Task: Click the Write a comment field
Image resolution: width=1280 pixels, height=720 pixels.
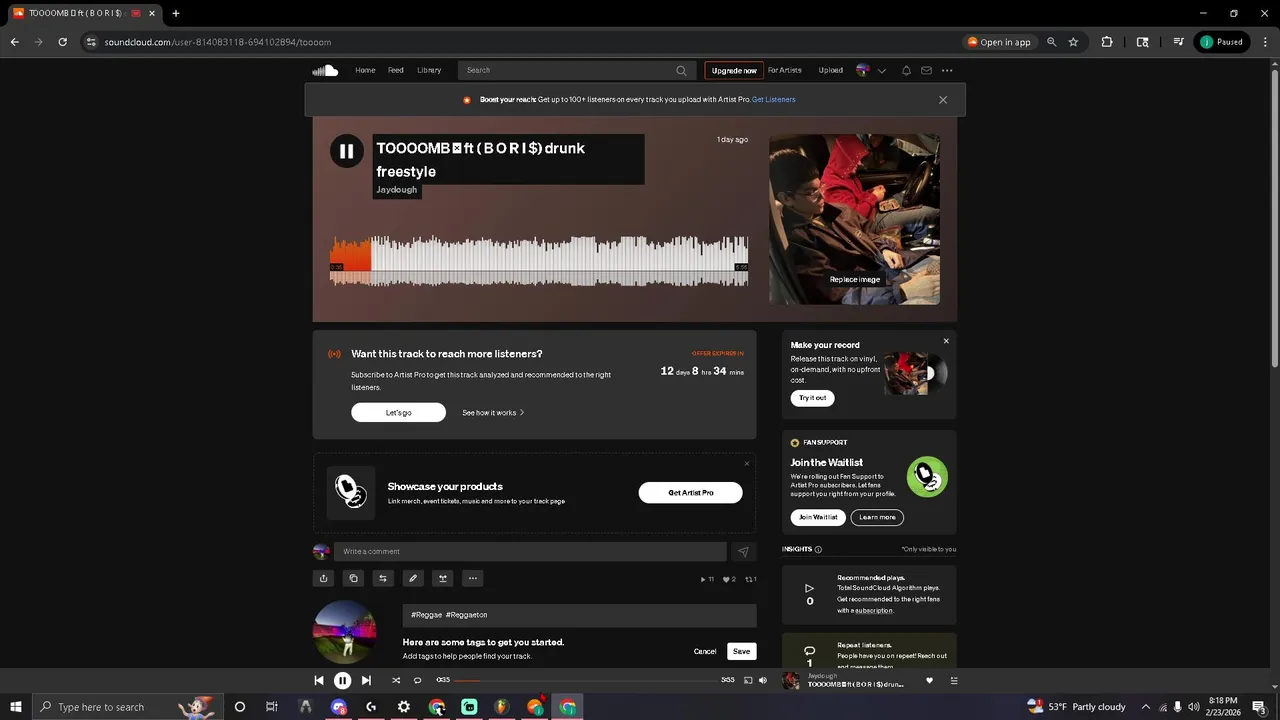Action: pyautogui.click(x=530, y=551)
